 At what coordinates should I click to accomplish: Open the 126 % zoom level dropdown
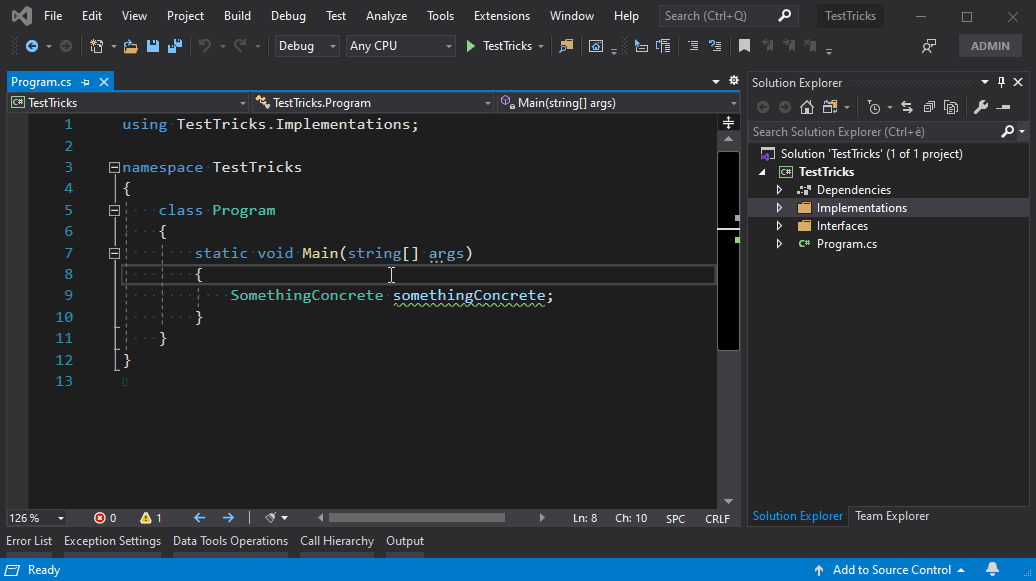[36, 518]
